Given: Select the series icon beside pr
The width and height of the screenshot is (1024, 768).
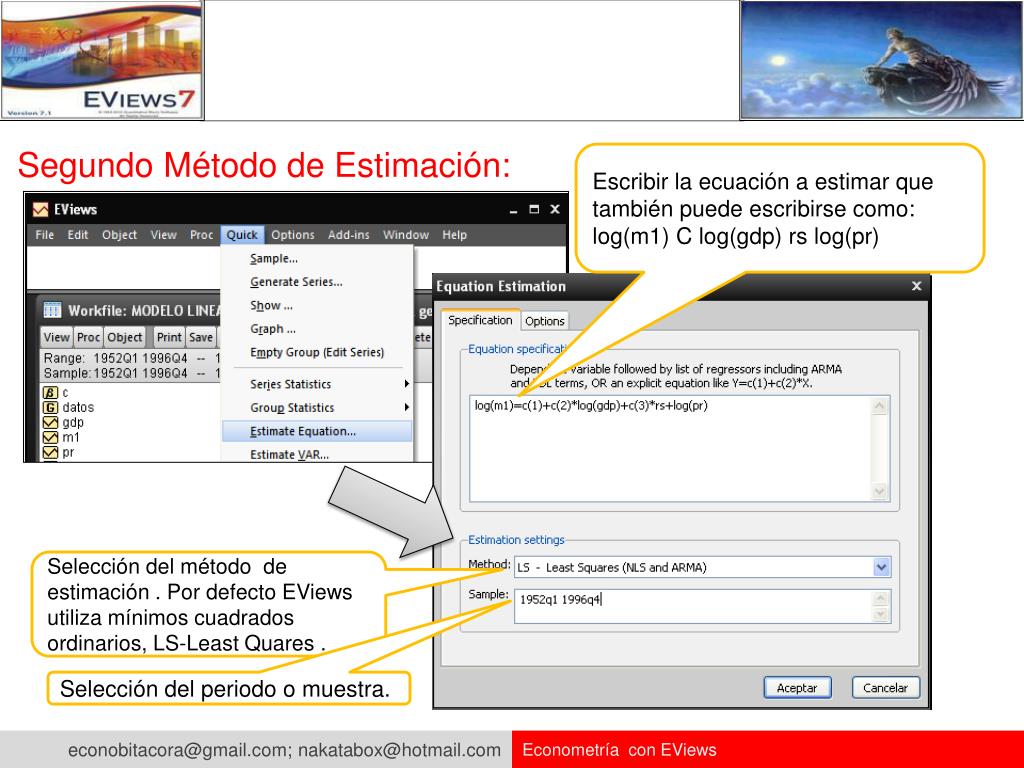Looking at the screenshot, I should tap(50, 453).
